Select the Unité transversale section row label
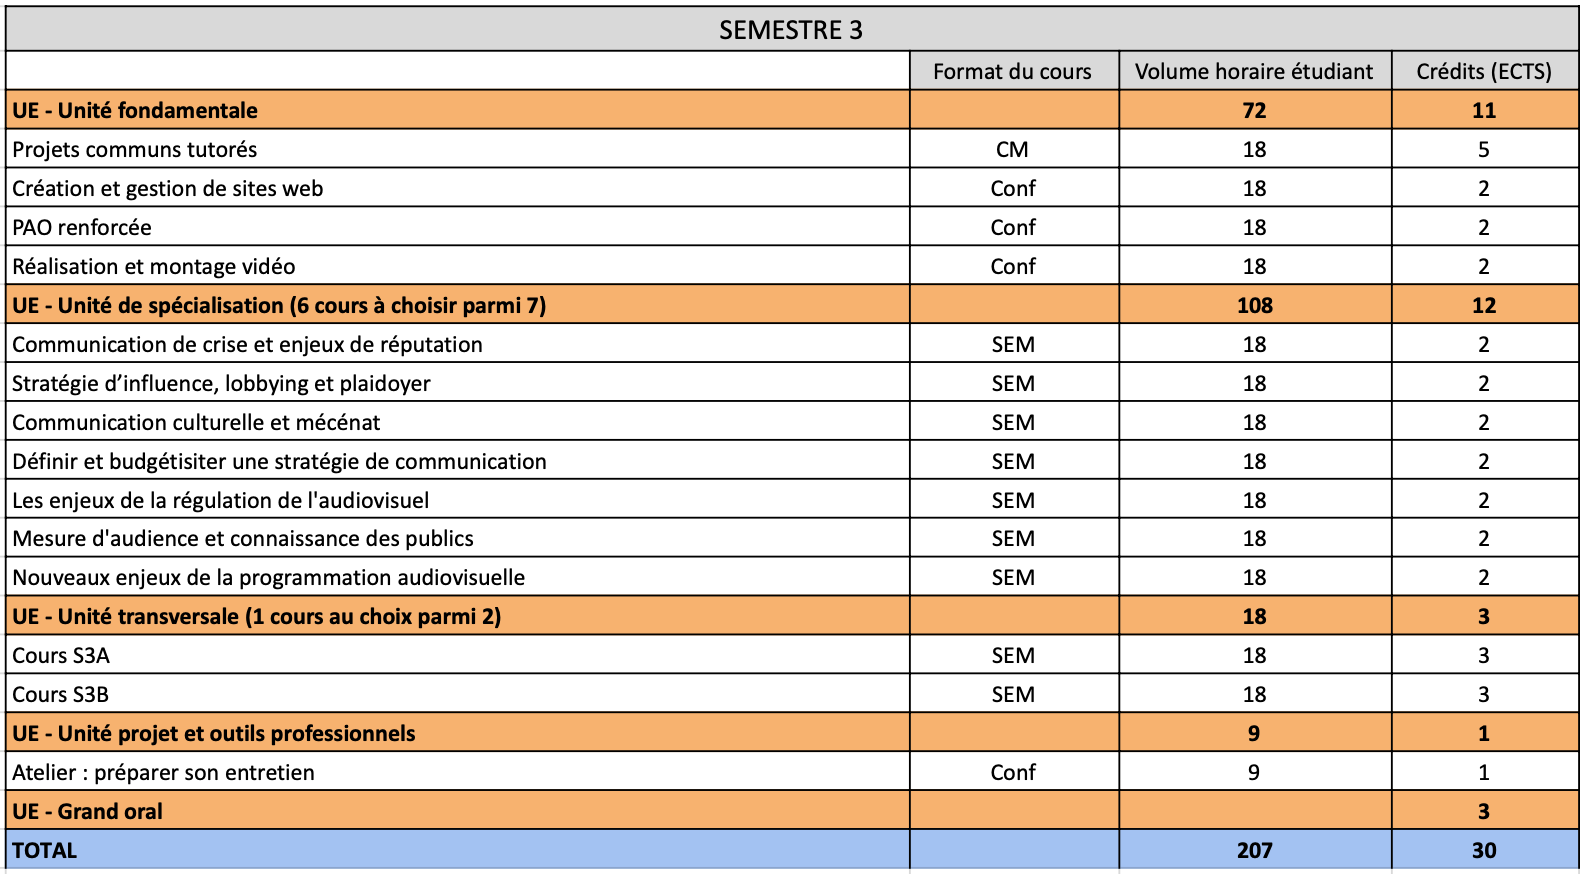This screenshot has width=1582, height=874. point(256,616)
